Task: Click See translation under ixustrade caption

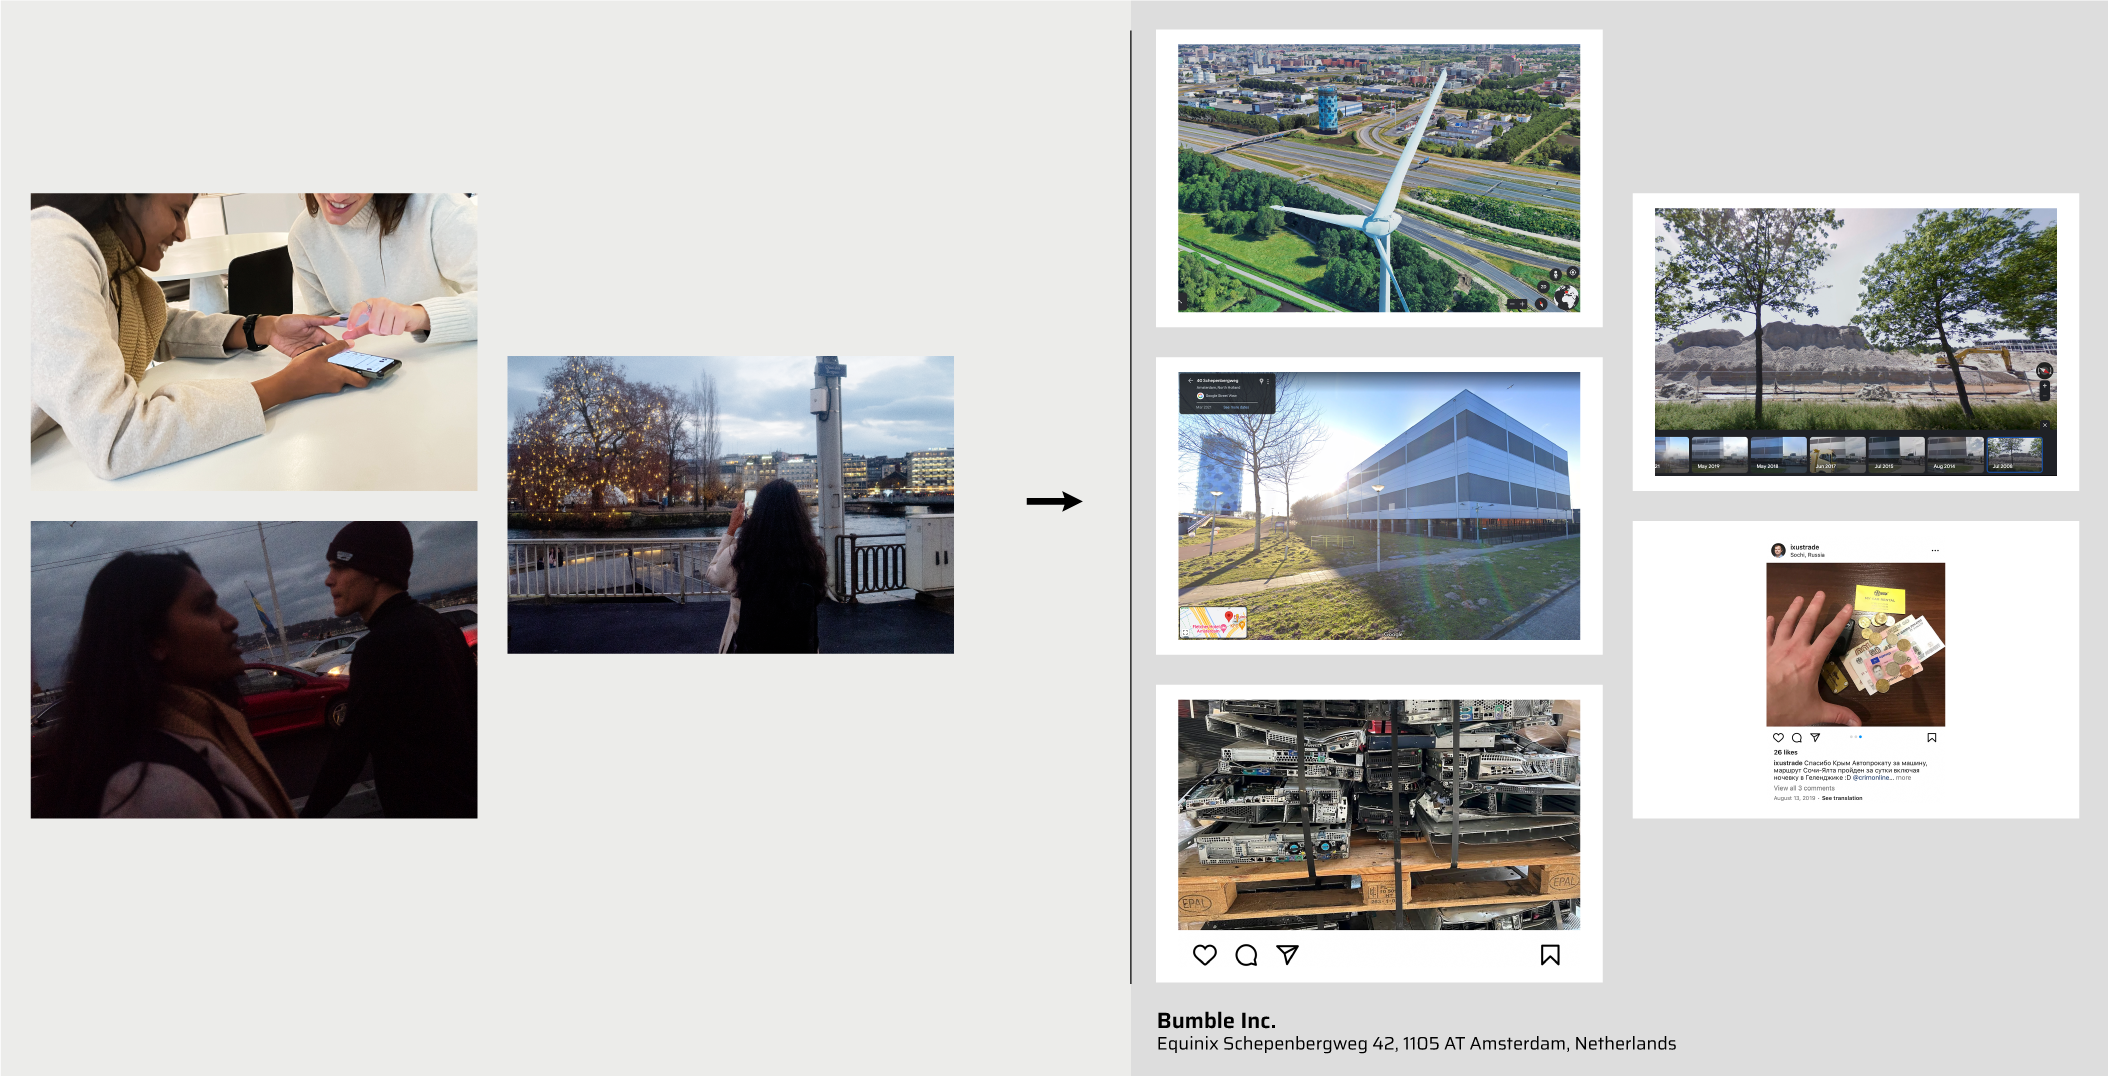Action: (x=1842, y=798)
